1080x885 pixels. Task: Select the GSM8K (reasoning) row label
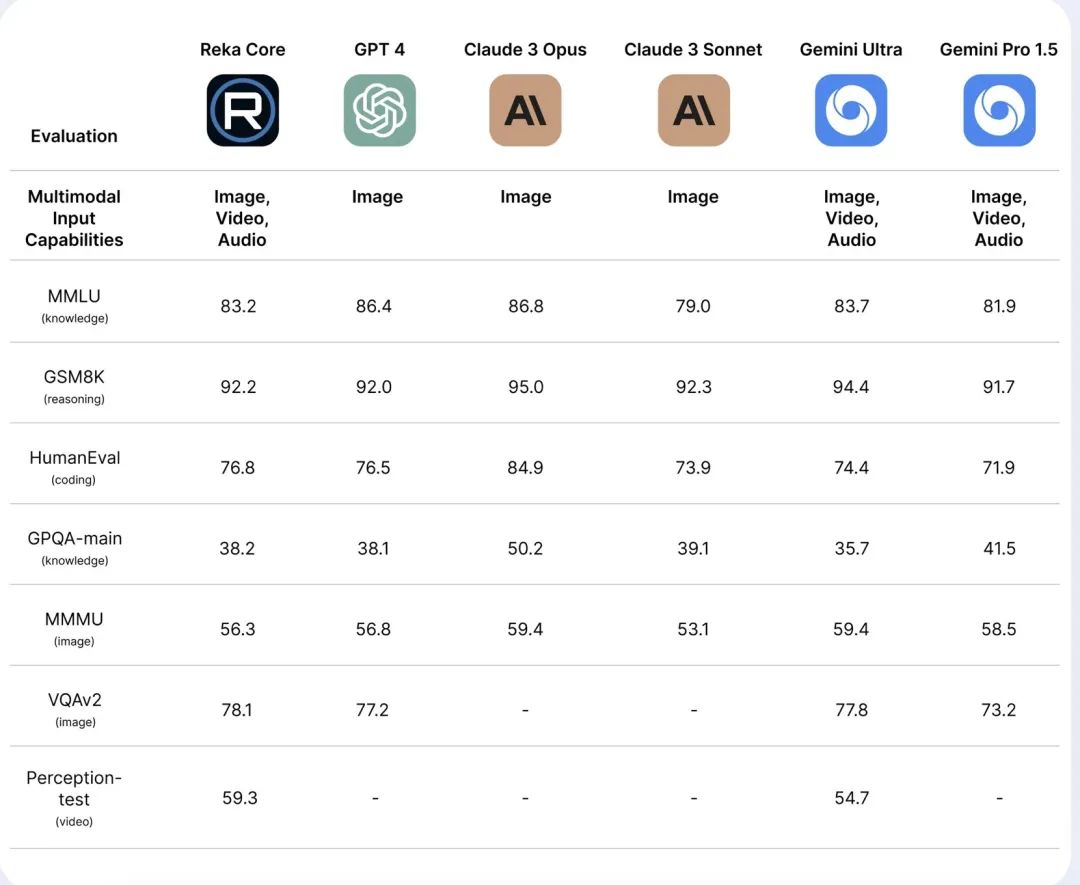tap(74, 386)
